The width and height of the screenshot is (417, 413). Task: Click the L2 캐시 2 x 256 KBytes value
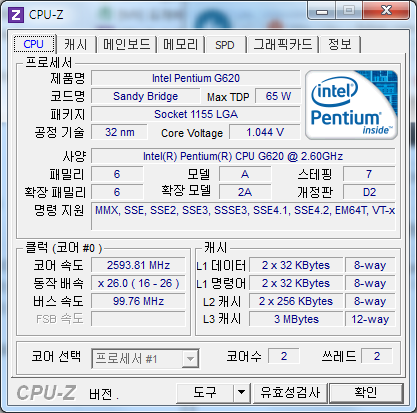pyautogui.click(x=296, y=301)
